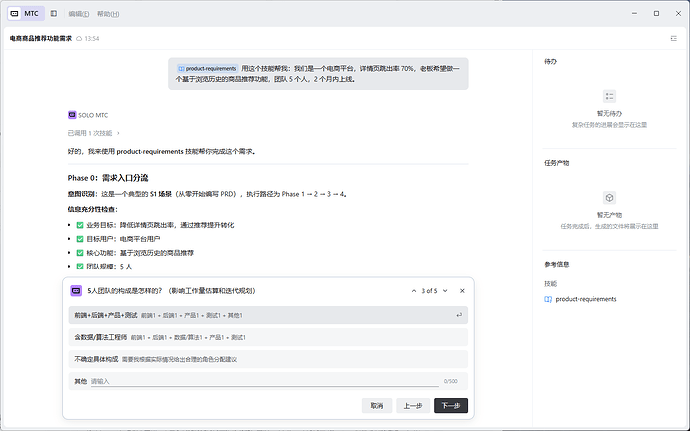
Task: Click the MTC logo button
Action: pyautogui.click(x=26, y=14)
